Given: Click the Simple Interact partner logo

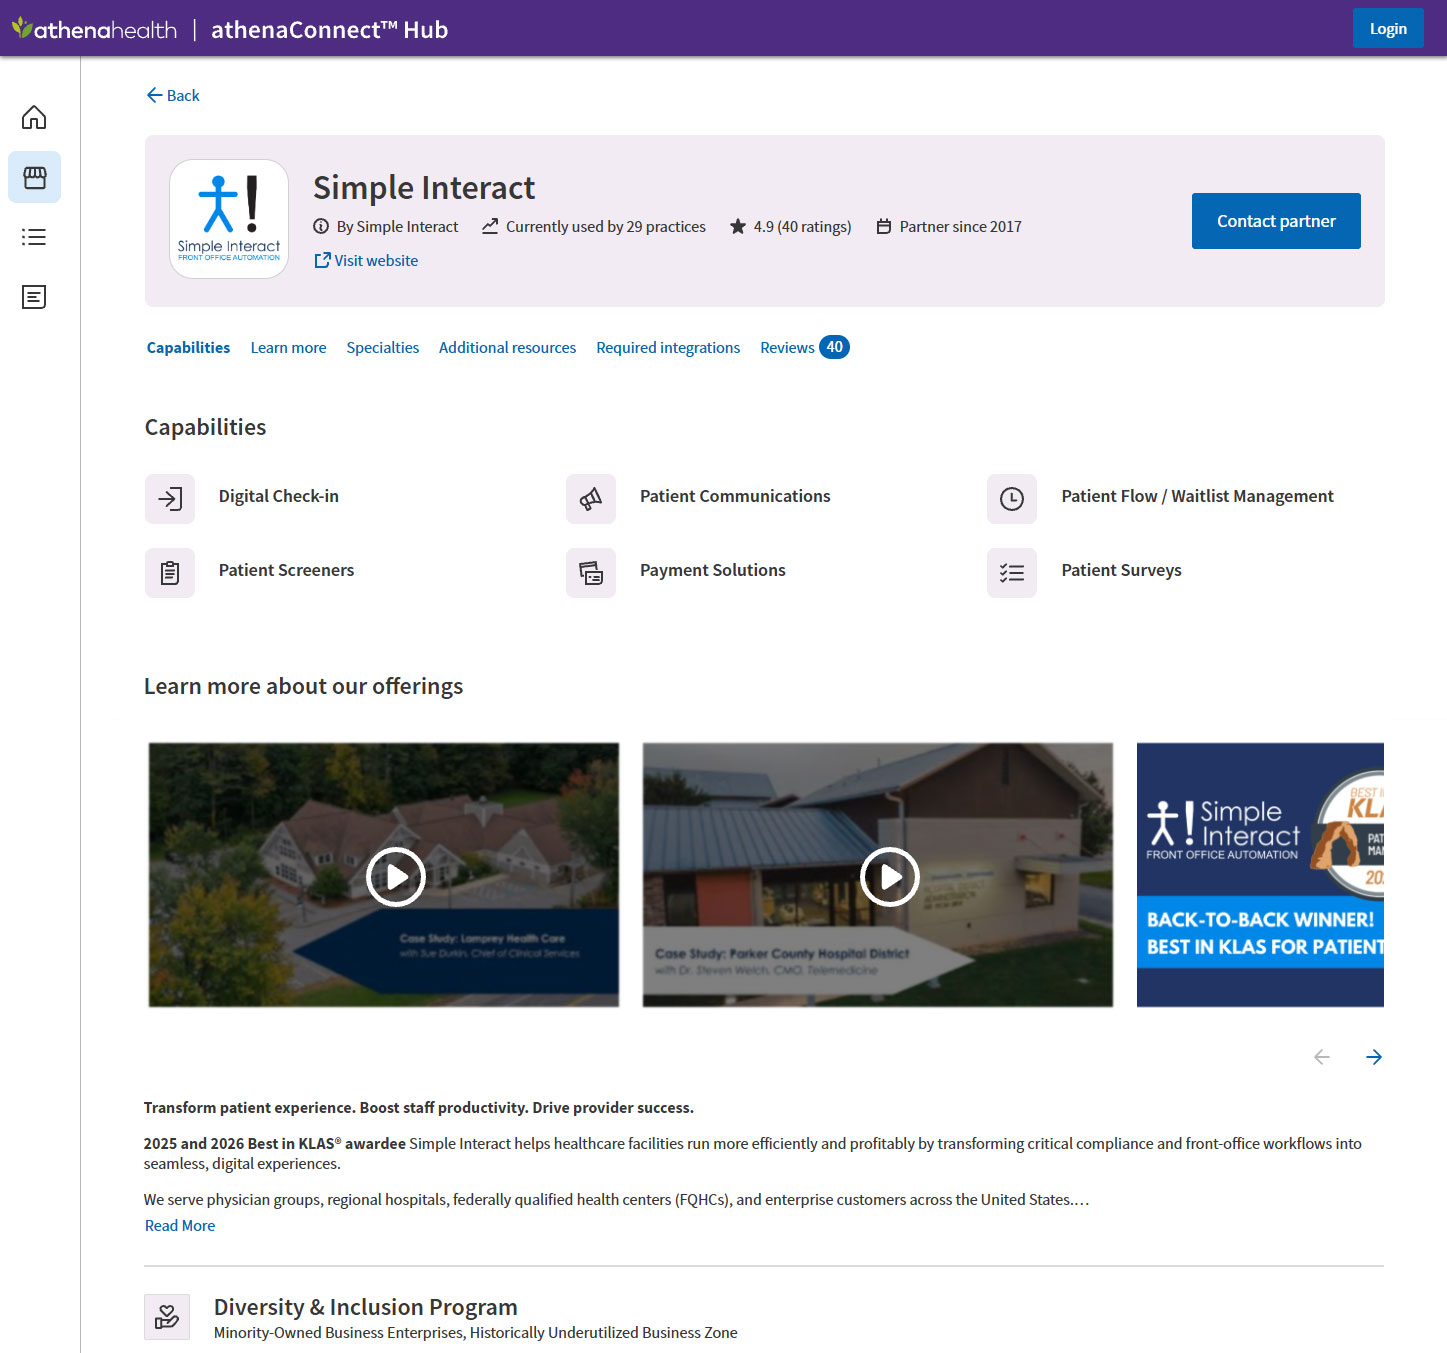Looking at the screenshot, I should coord(229,219).
